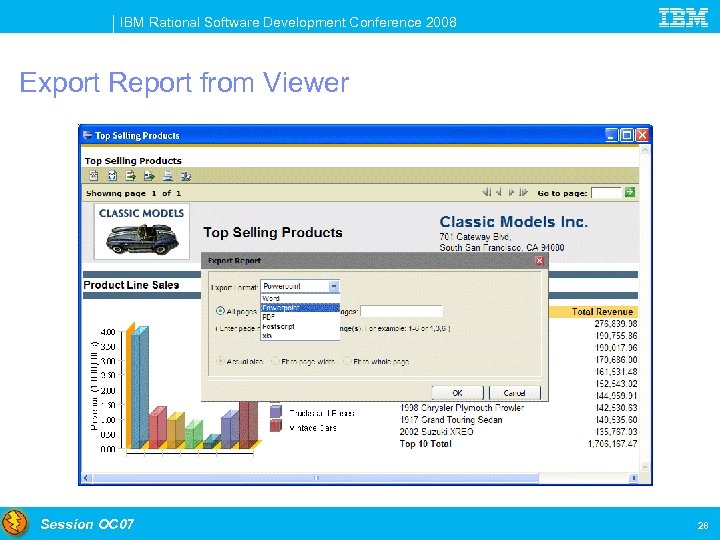Click the Go to page input box
The image size is (720, 540).
607,193
